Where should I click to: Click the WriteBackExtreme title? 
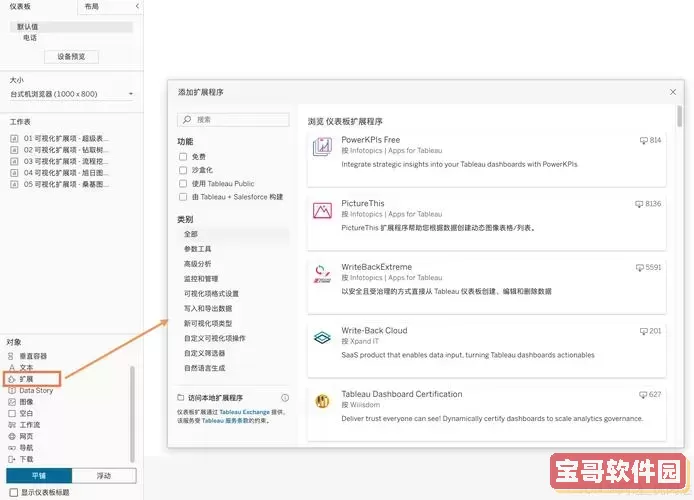[x=377, y=267]
